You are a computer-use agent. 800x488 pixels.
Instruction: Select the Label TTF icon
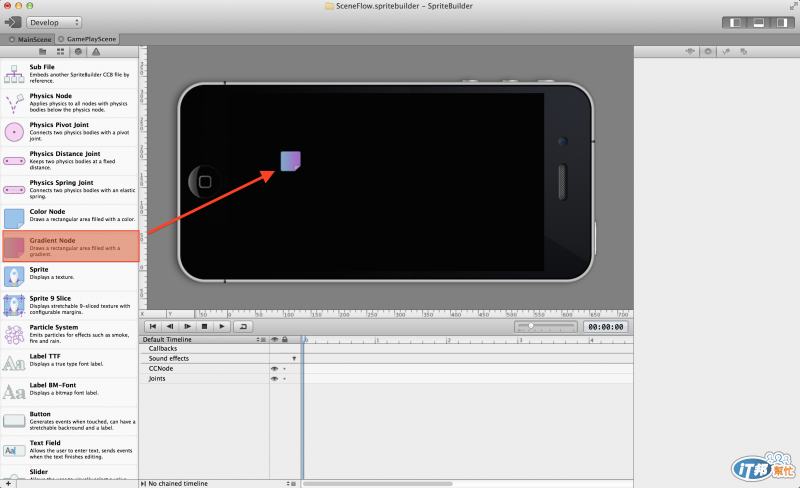14,364
